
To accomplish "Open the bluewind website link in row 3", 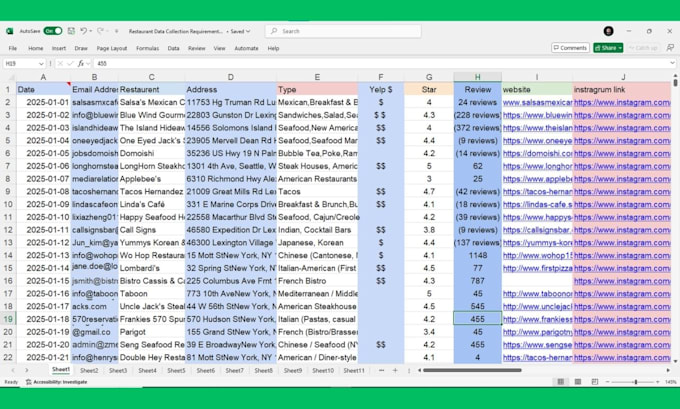I will [537, 115].
